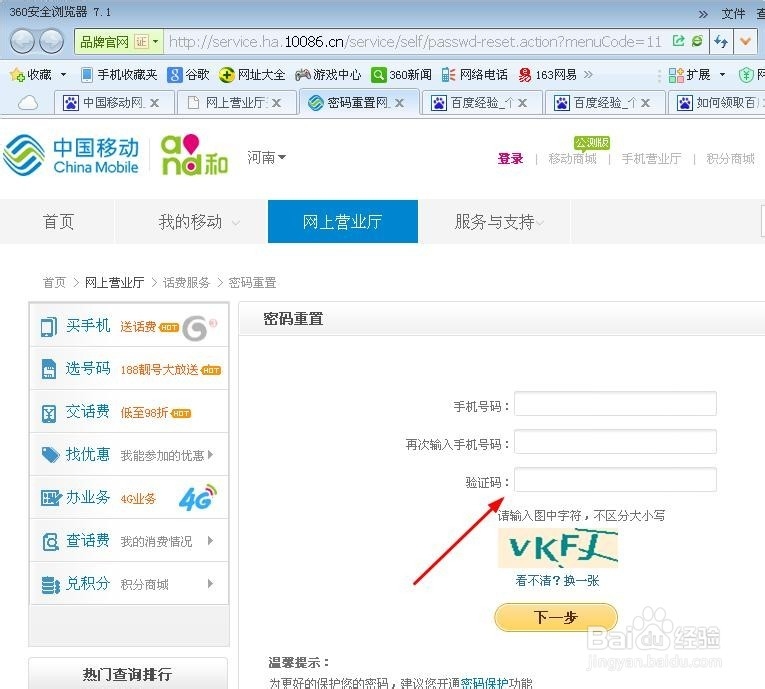Image resolution: width=765 pixels, height=689 pixels.
Task: Open 选号码 sidebar item
Action: pos(129,368)
